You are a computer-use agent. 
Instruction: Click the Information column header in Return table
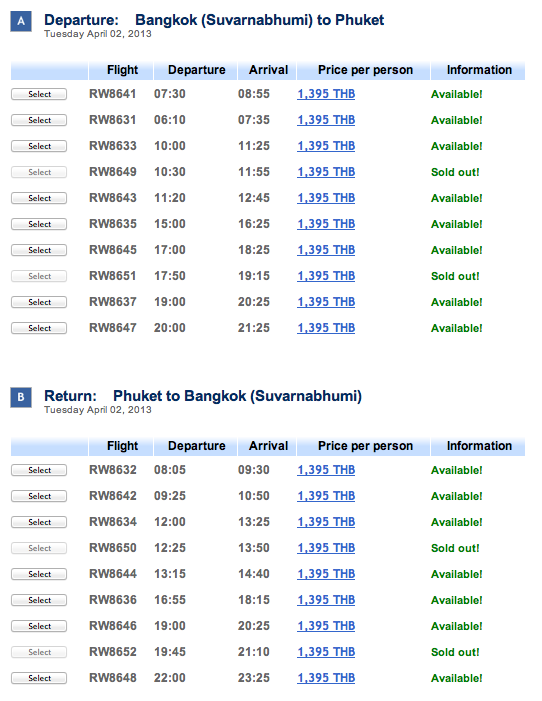pyautogui.click(x=478, y=446)
